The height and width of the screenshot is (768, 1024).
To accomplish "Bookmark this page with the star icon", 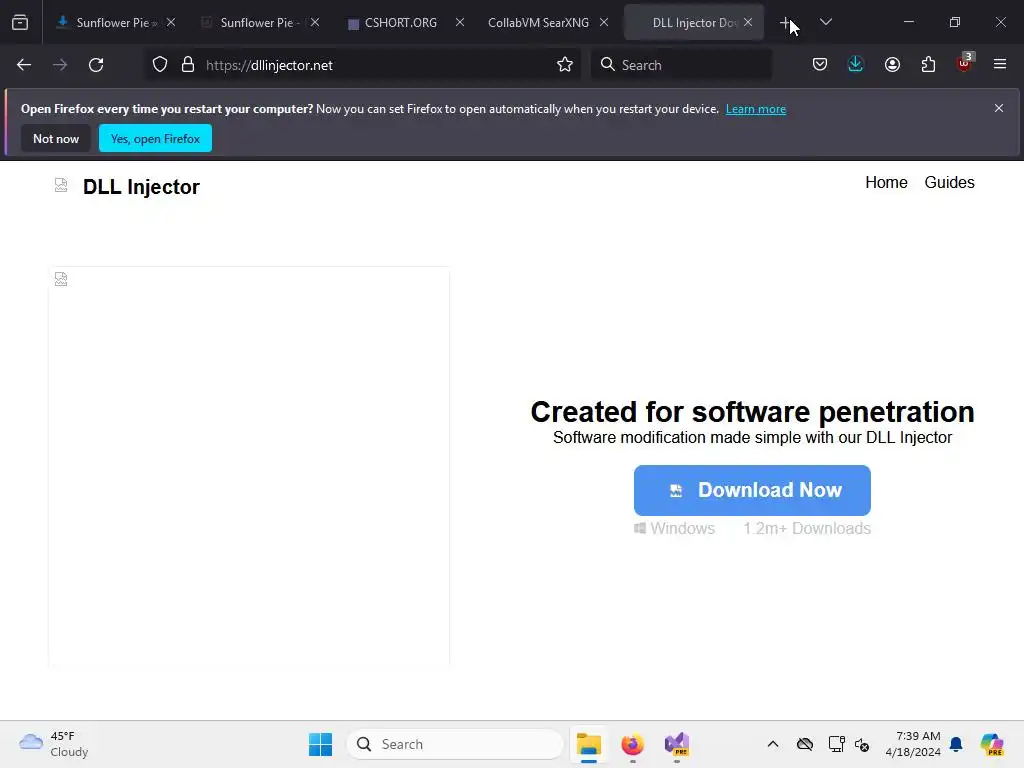I will (x=565, y=65).
